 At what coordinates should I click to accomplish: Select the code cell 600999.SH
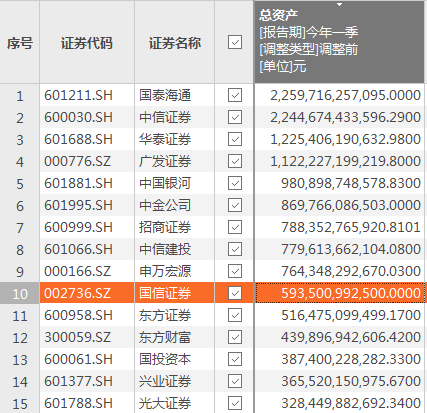pos(87,227)
